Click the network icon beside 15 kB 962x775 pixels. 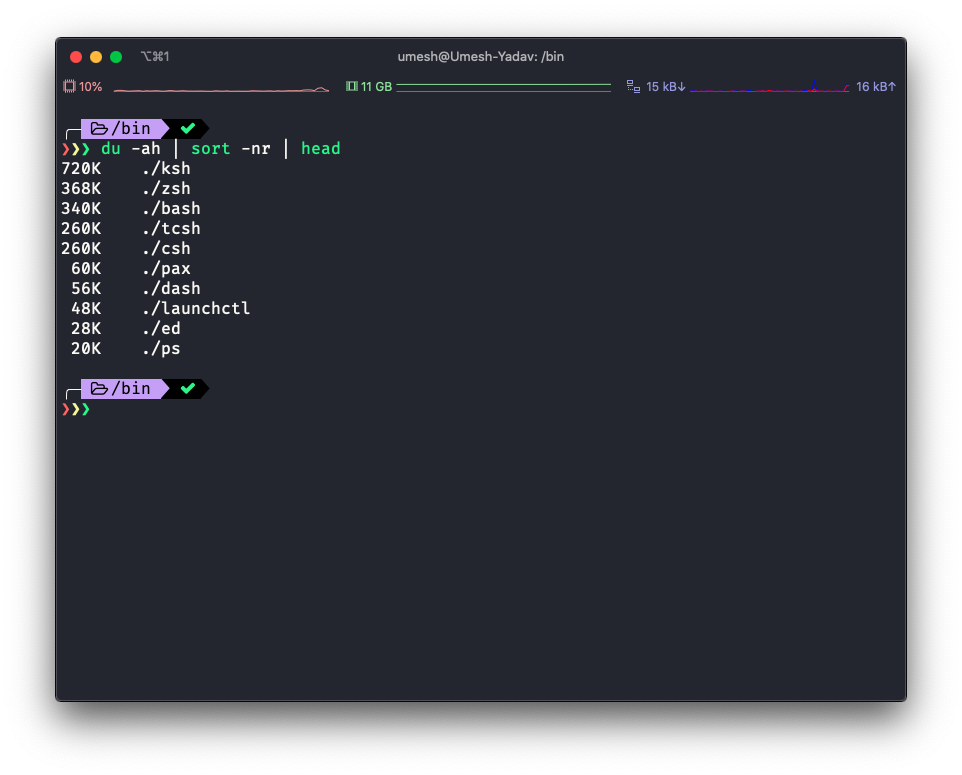633,87
